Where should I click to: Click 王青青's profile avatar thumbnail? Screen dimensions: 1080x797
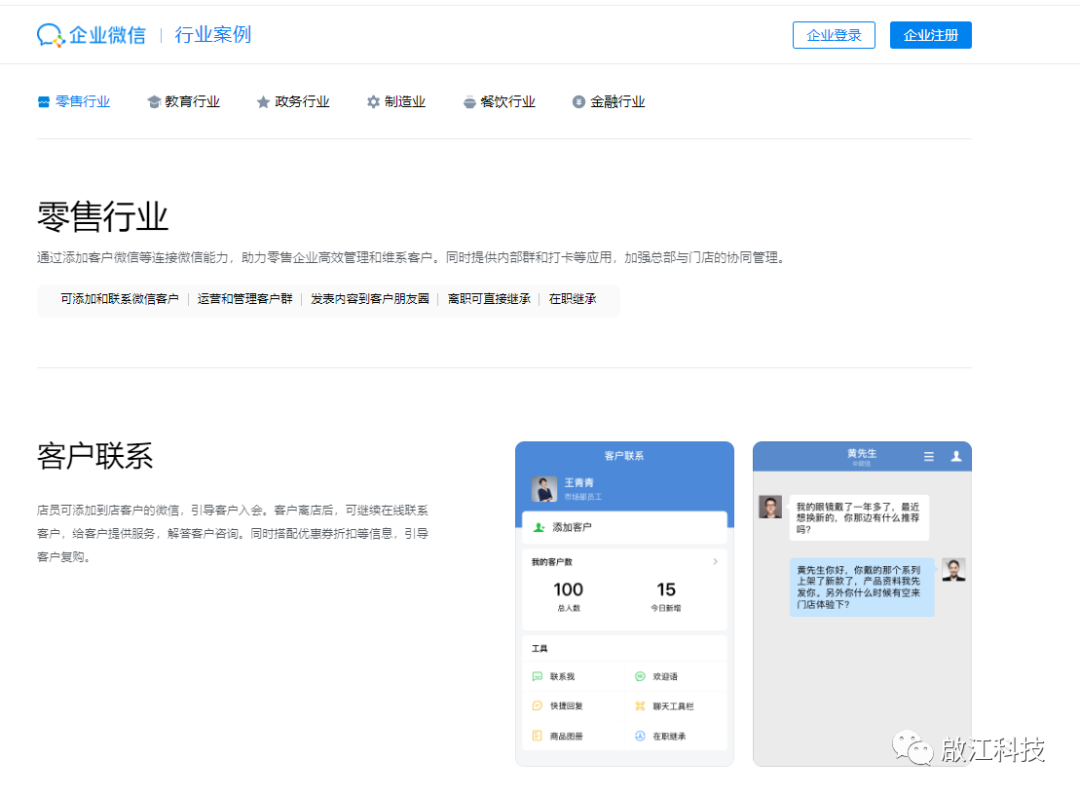click(545, 488)
